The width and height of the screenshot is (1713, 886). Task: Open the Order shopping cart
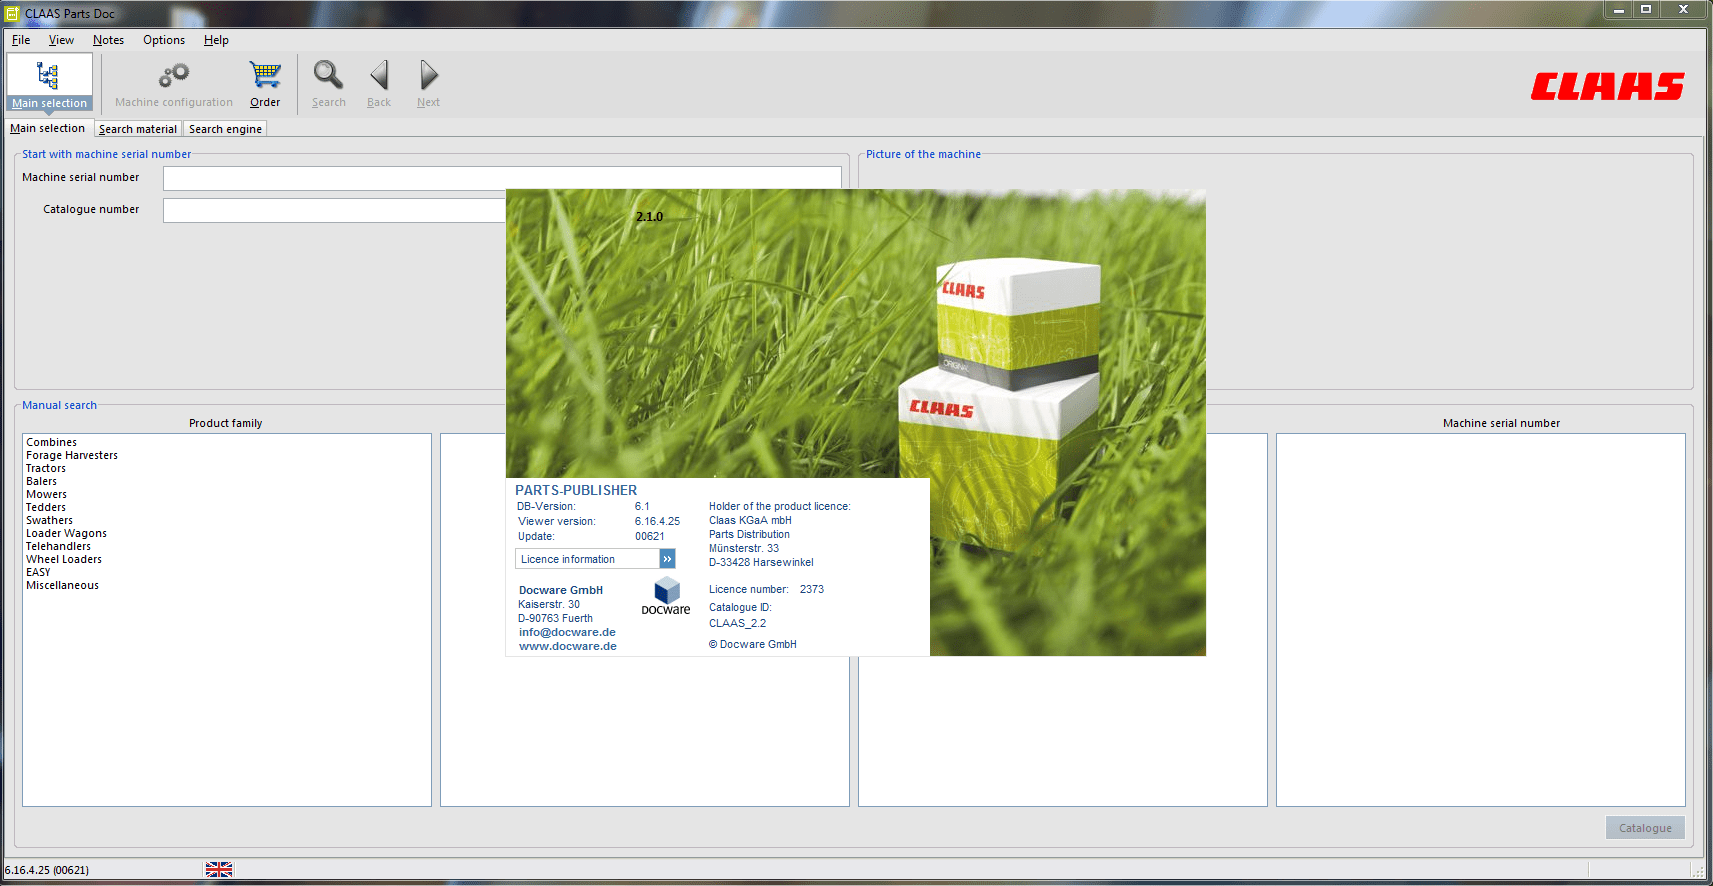pyautogui.click(x=265, y=75)
